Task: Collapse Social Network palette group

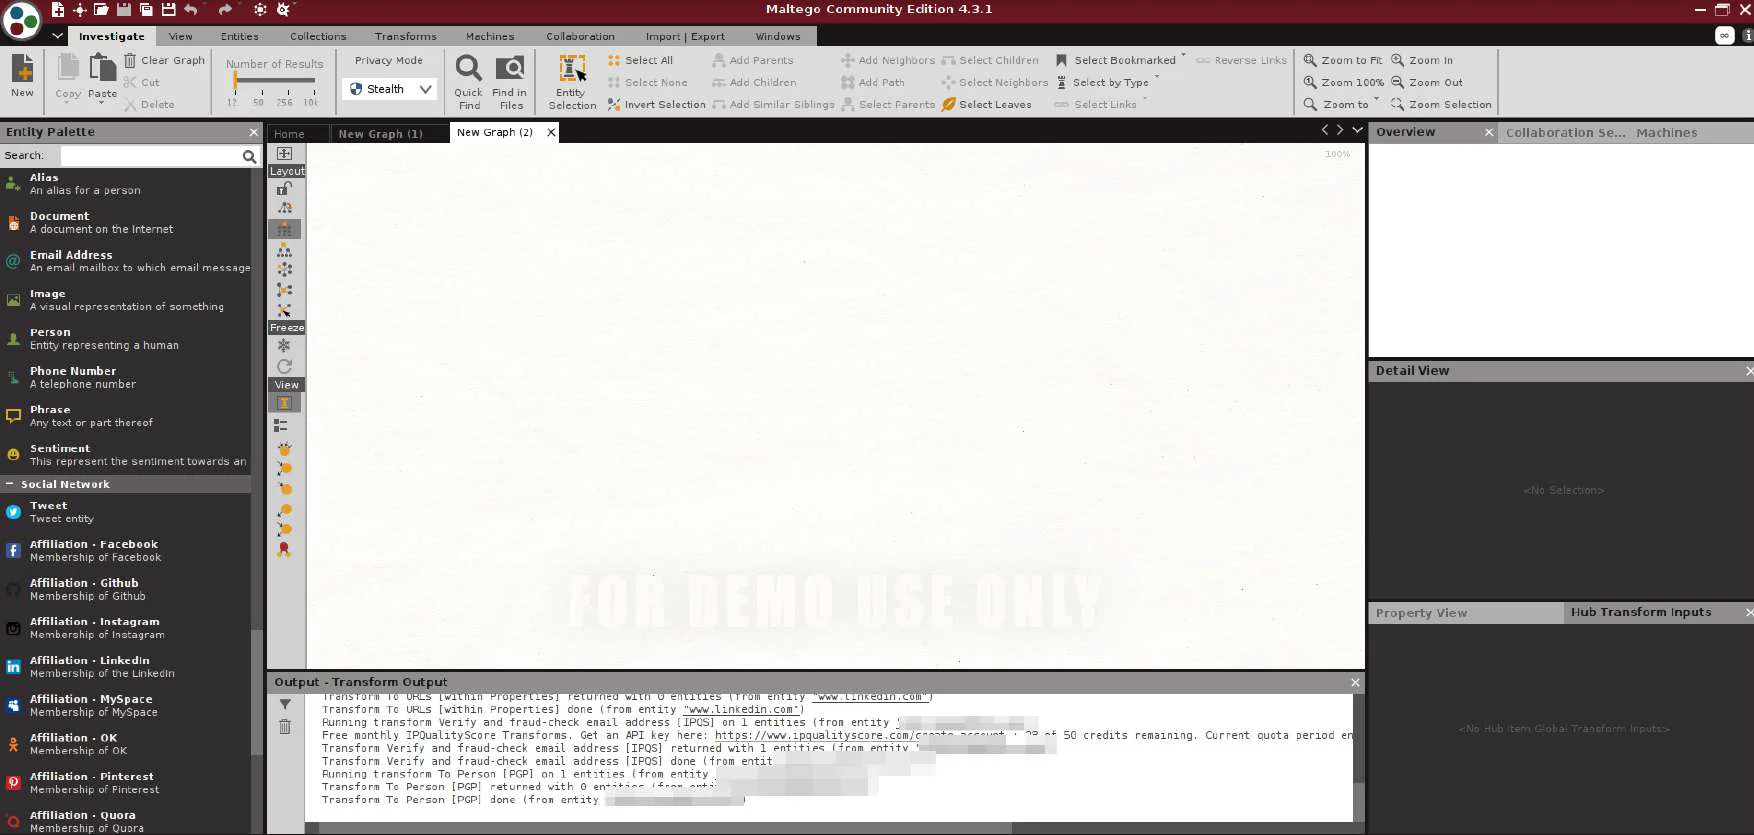Action: 10,484
